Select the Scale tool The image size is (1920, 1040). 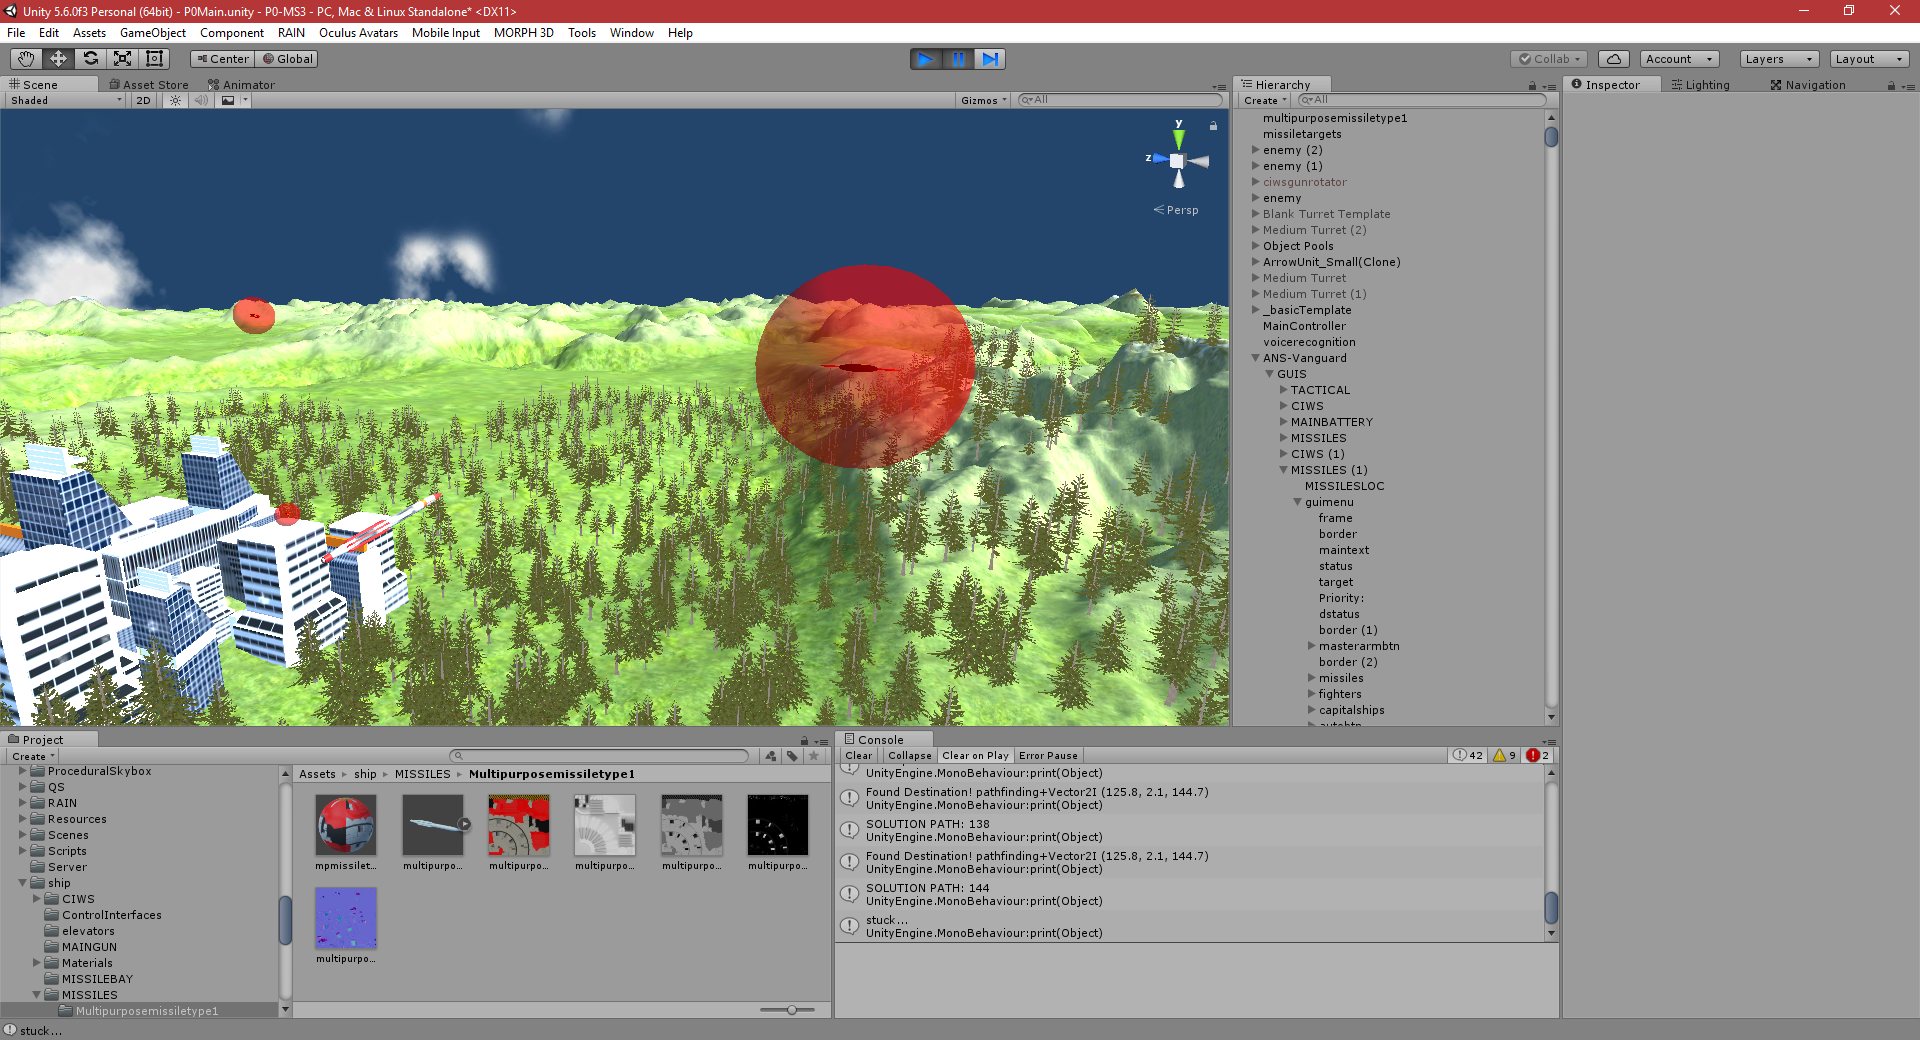click(x=124, y=59)
